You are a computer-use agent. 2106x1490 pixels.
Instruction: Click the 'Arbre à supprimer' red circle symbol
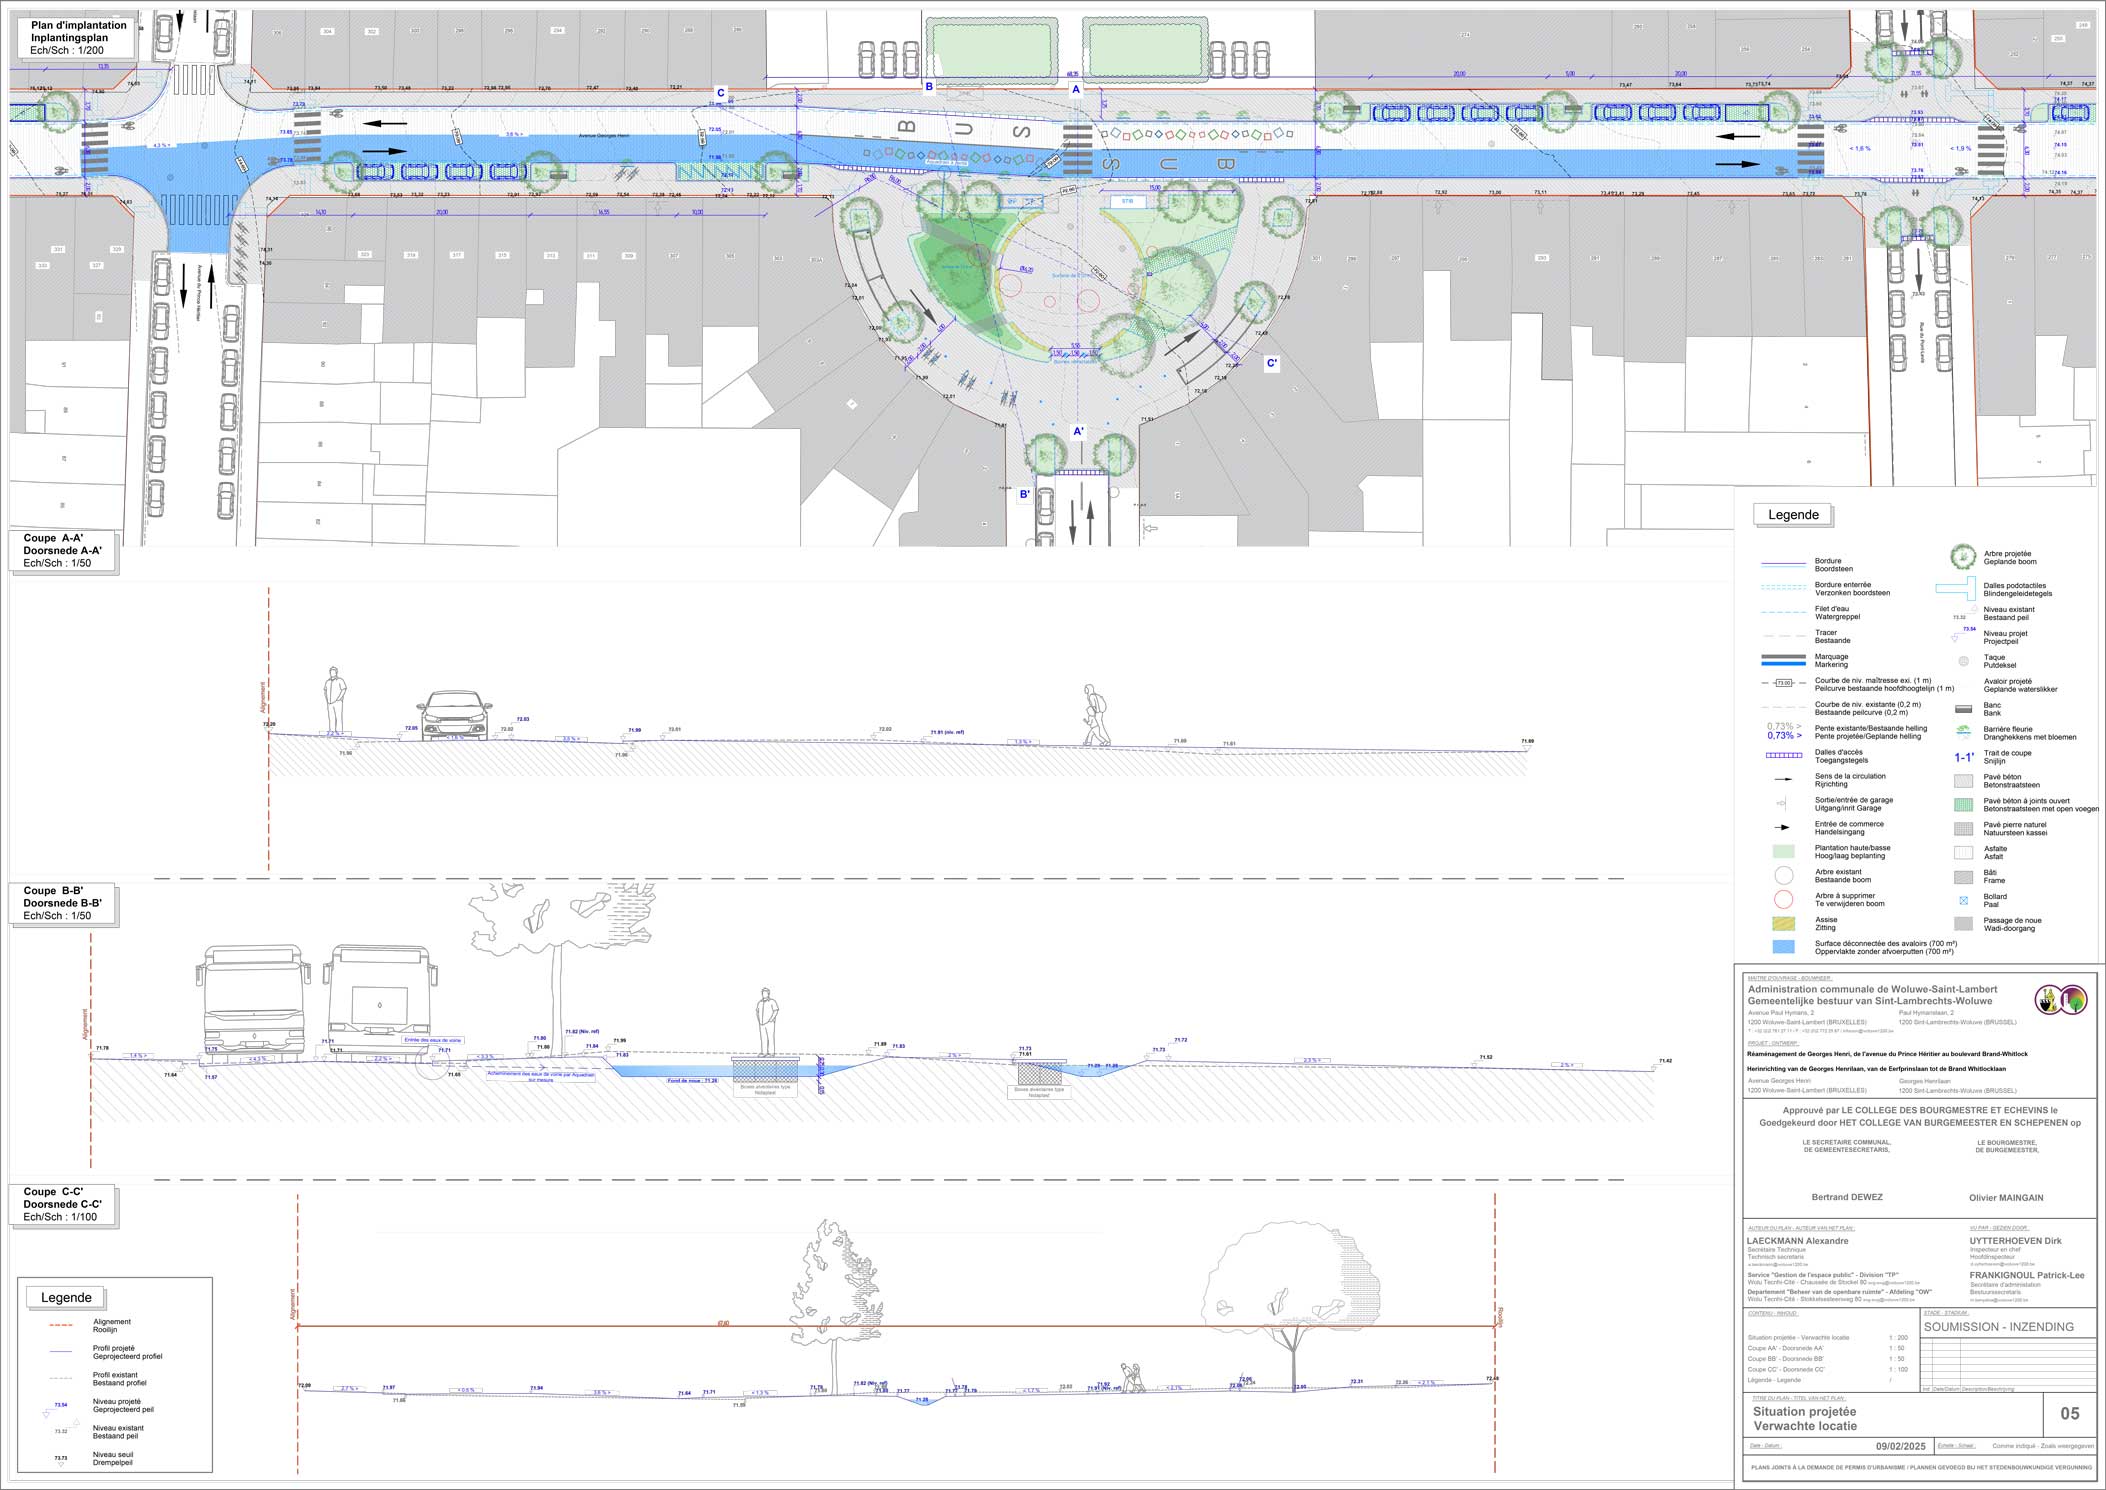pyautogui.click(x=1783, y=899)
